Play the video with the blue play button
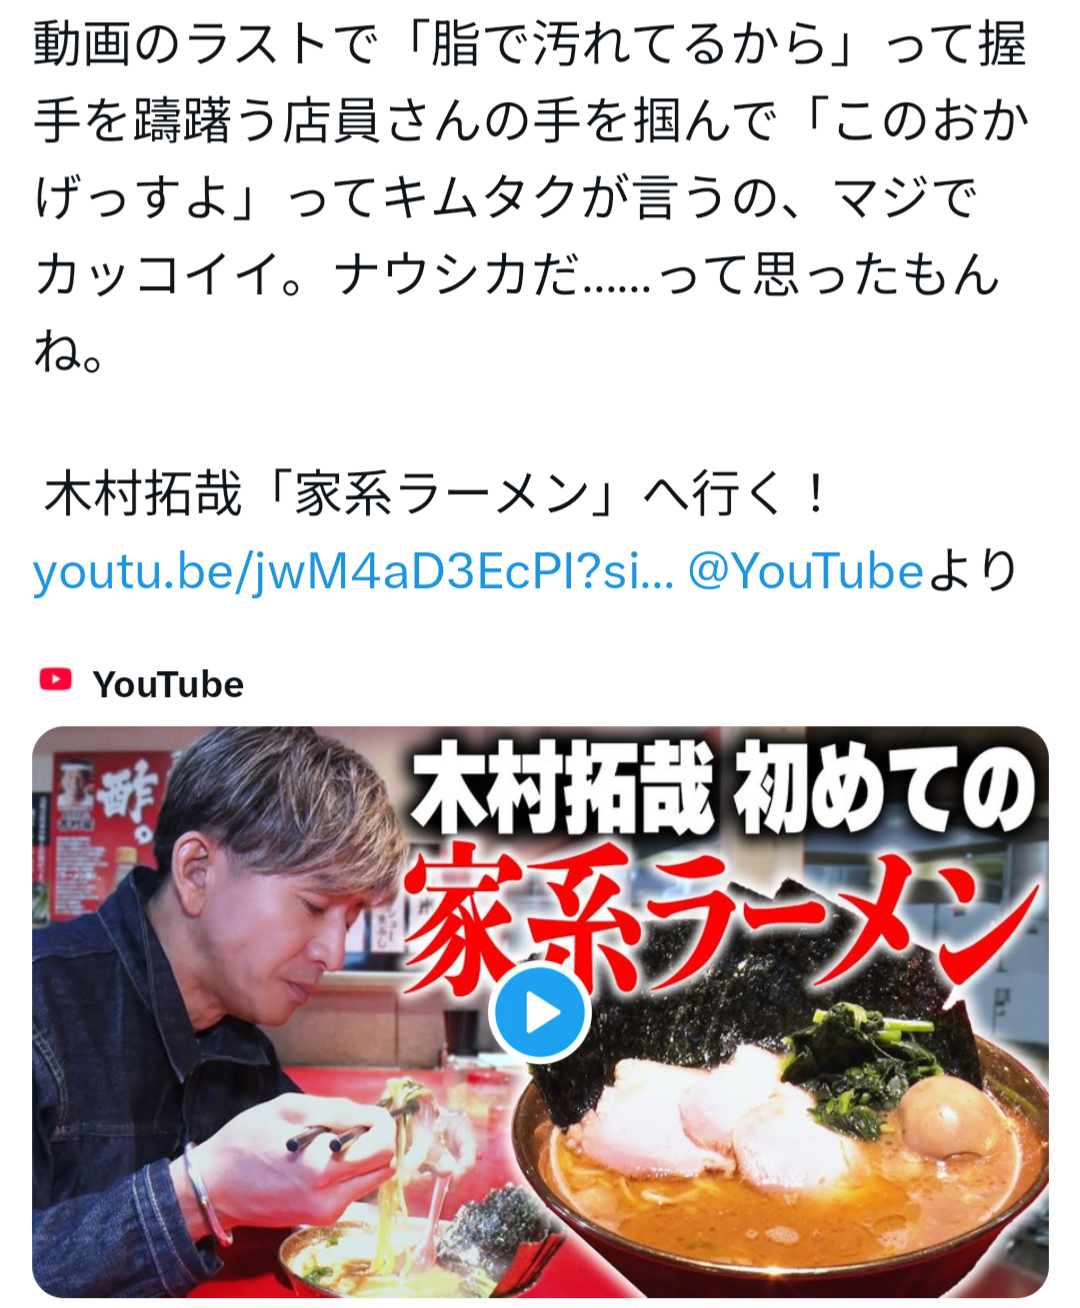The image size is (1080, 1308). point(540,1013)
